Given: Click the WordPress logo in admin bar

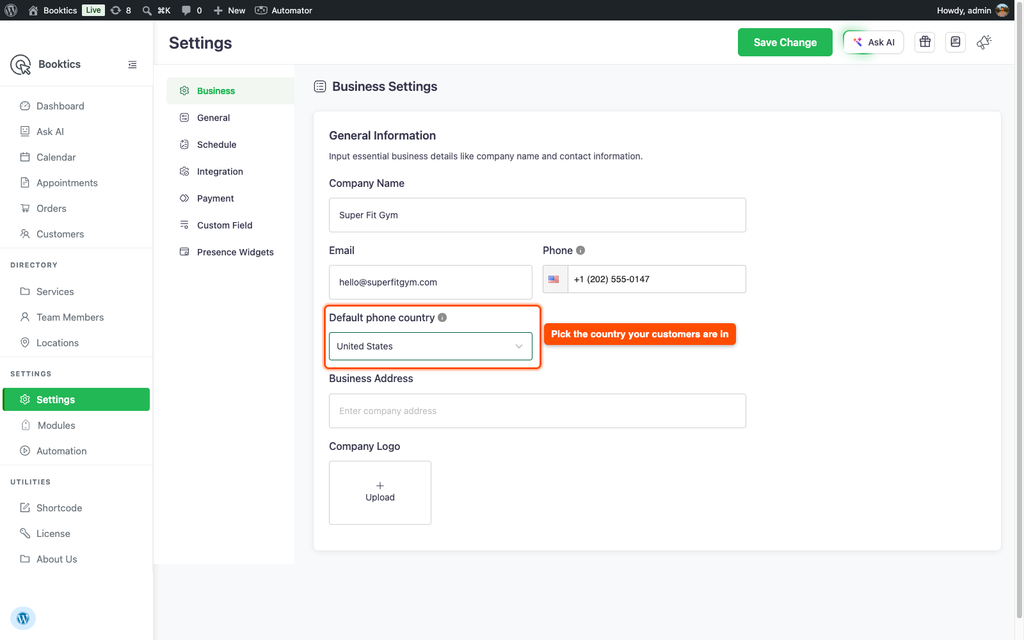Looking at the screenshot, I should 11,10.
